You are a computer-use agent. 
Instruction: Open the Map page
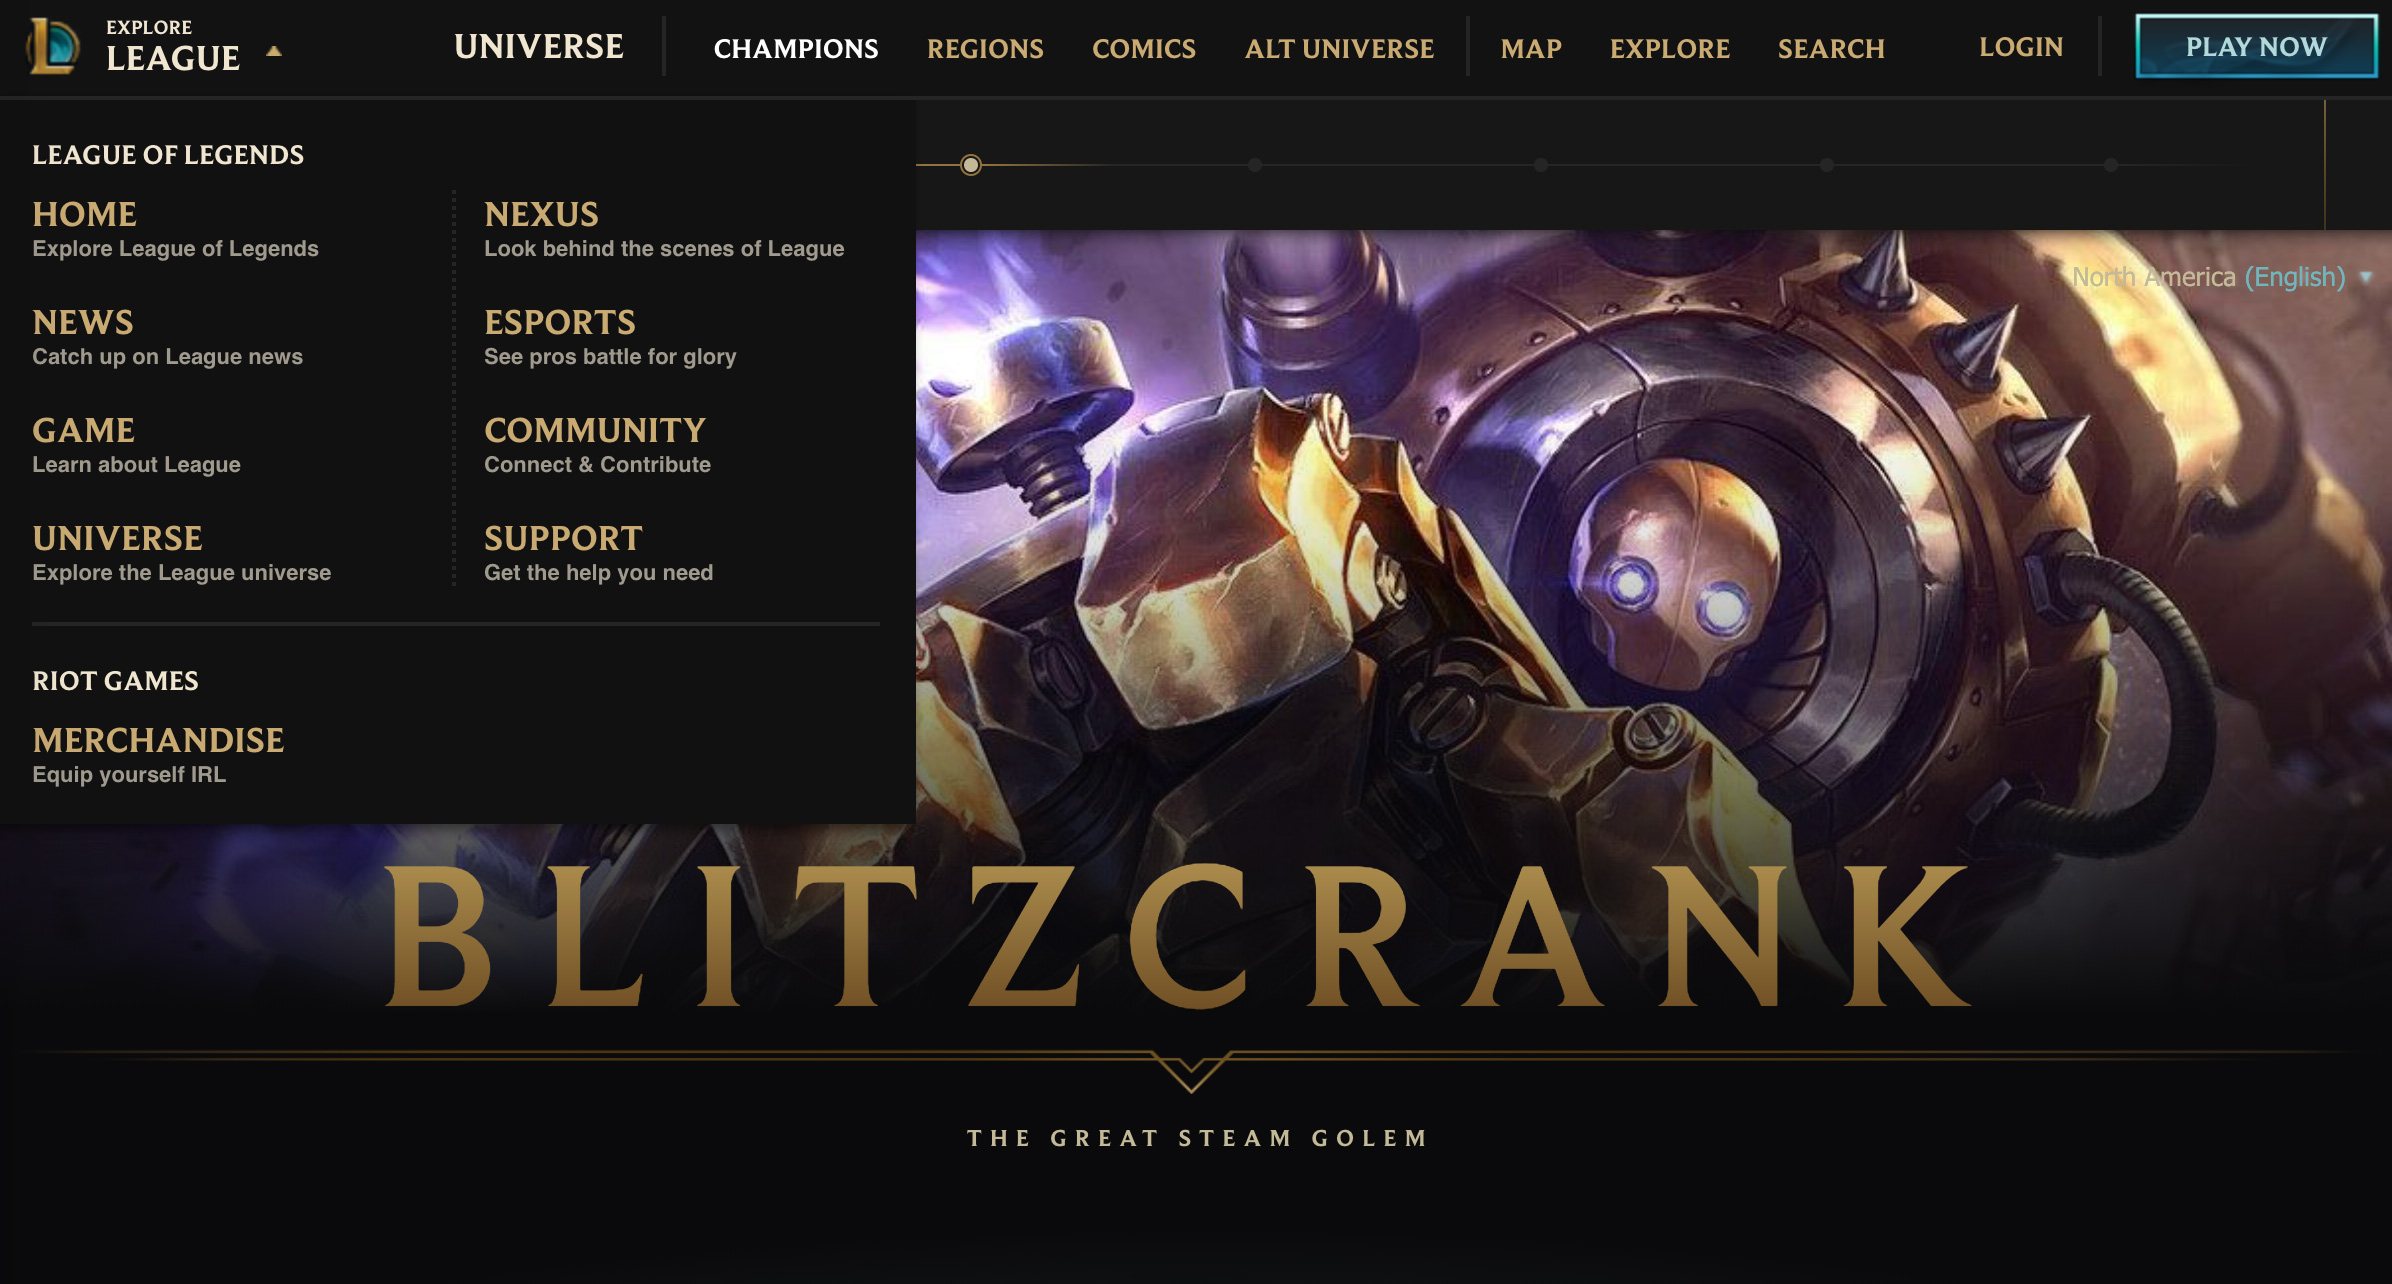click(x=1531, y=48)
